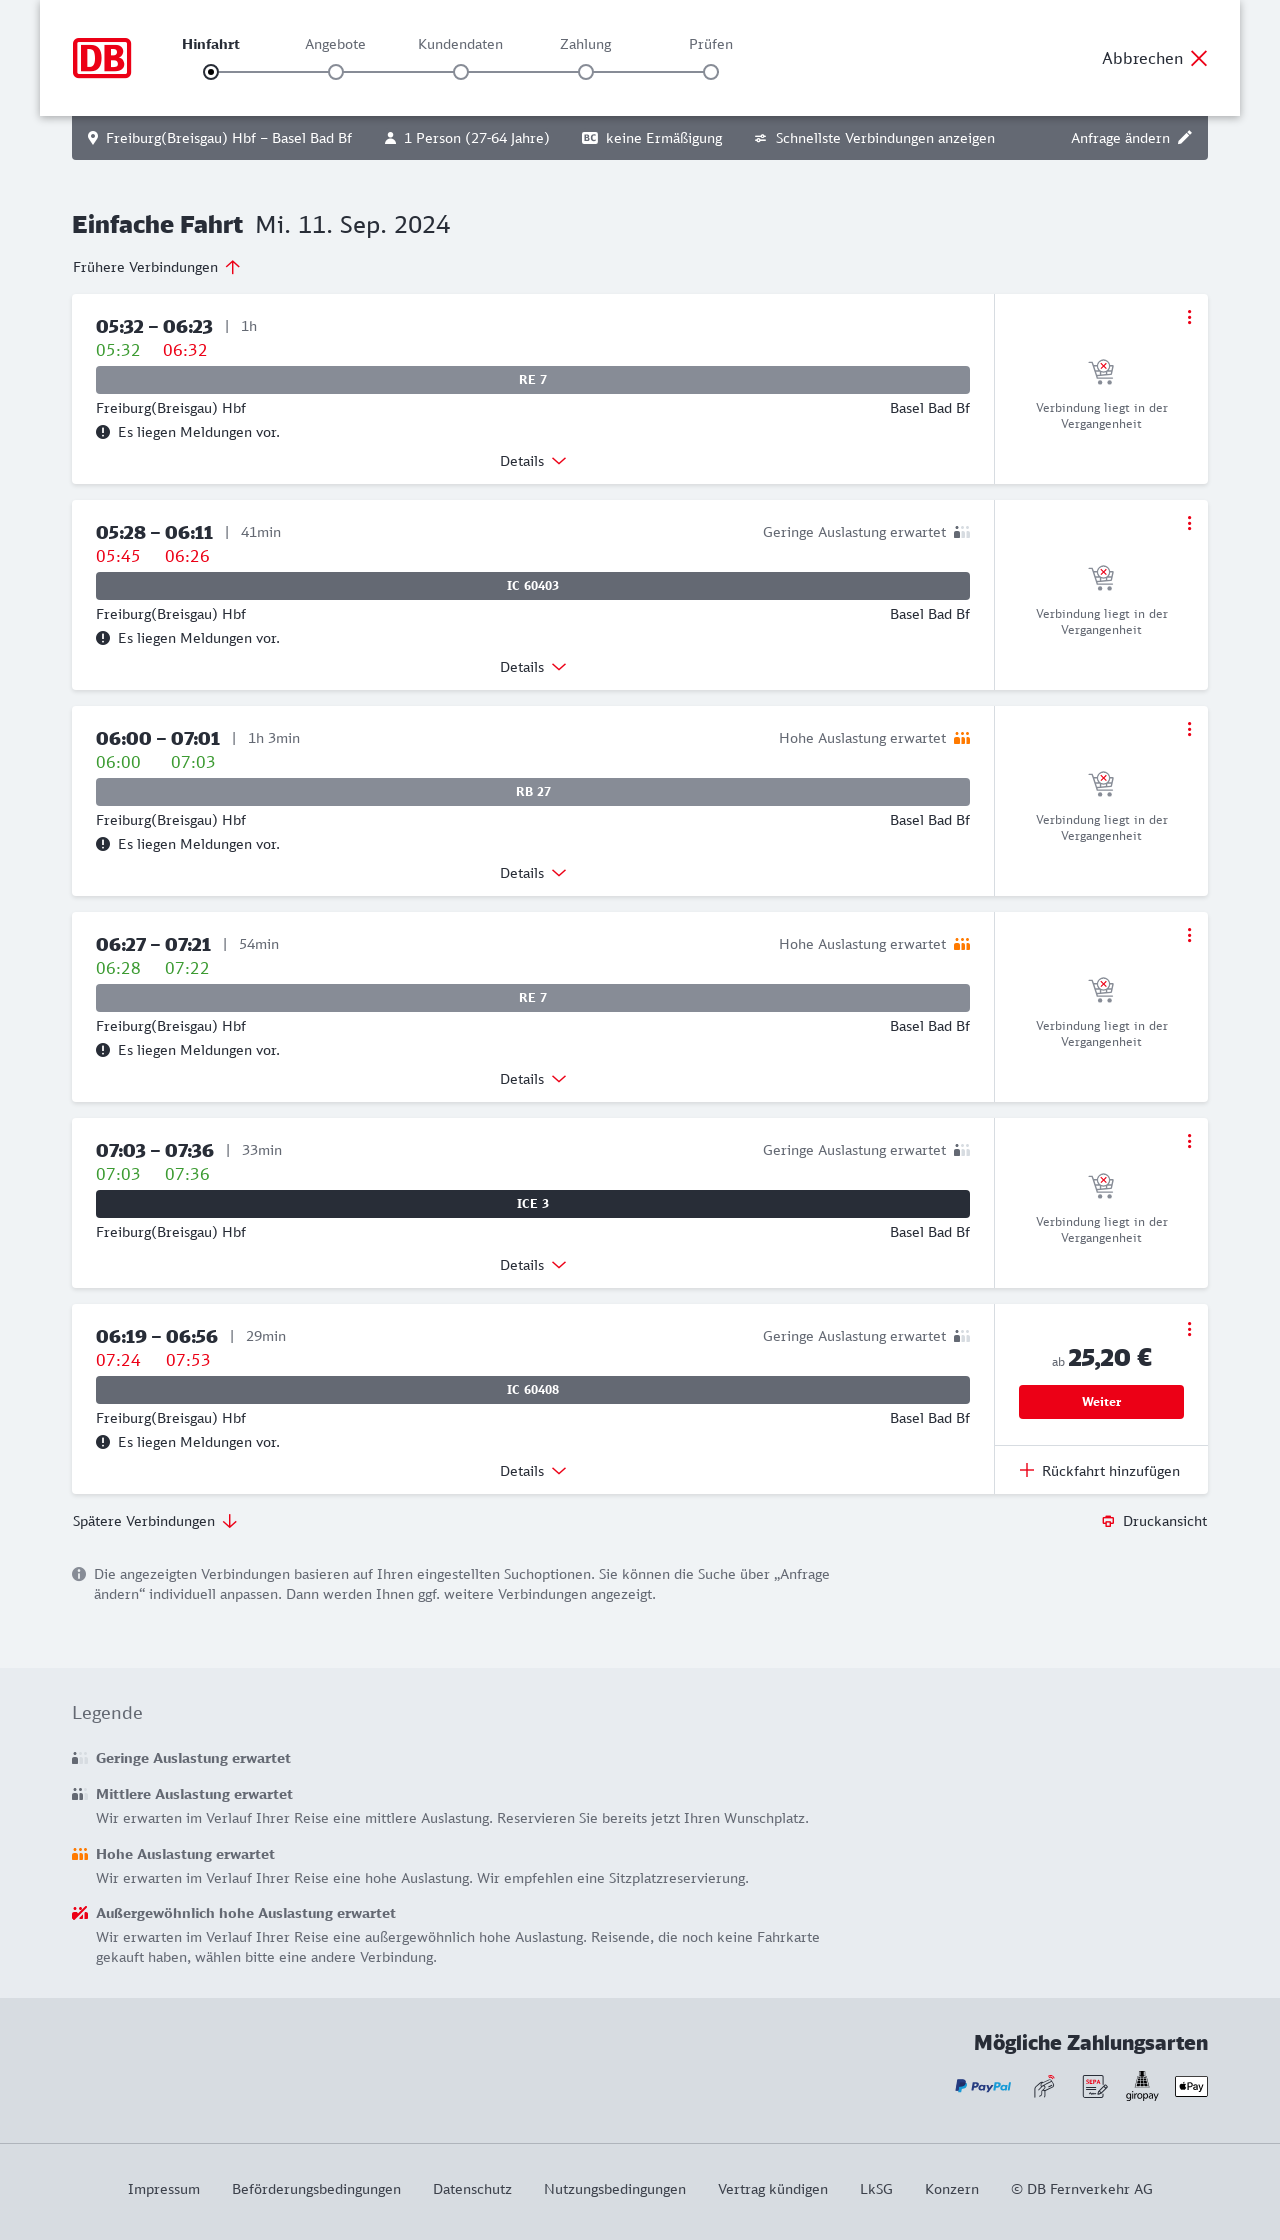Select the Kundendaten step circle
The image size is (1280, 2240).
pos(461,72)
